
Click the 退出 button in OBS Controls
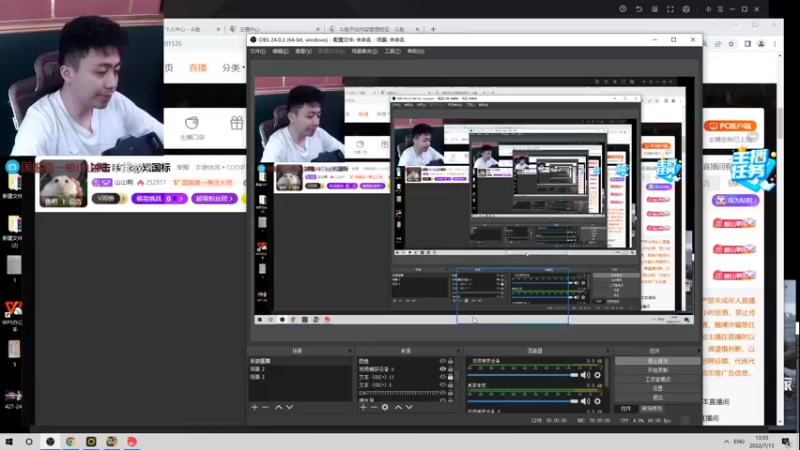657,397
